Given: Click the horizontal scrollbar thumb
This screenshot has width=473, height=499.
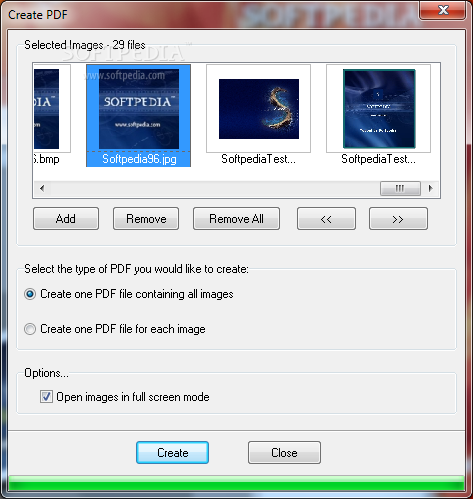Looking at the screenshot, I should pyautogui.click(x=400, y=188).
